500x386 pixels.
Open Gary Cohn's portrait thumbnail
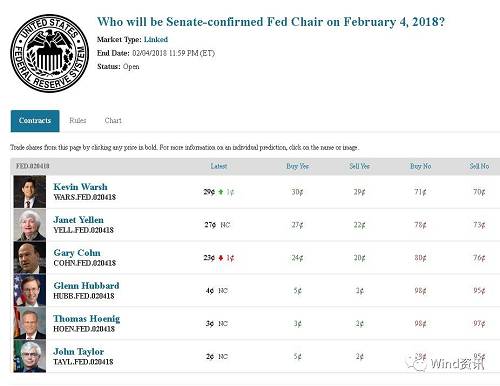(x=30, y=258)
